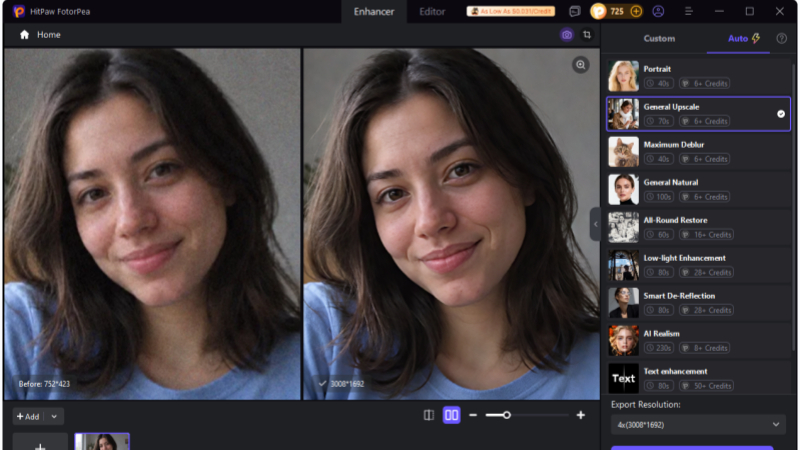
Task: Choose the Low-light Enhancement model
Action: [698, 265]
